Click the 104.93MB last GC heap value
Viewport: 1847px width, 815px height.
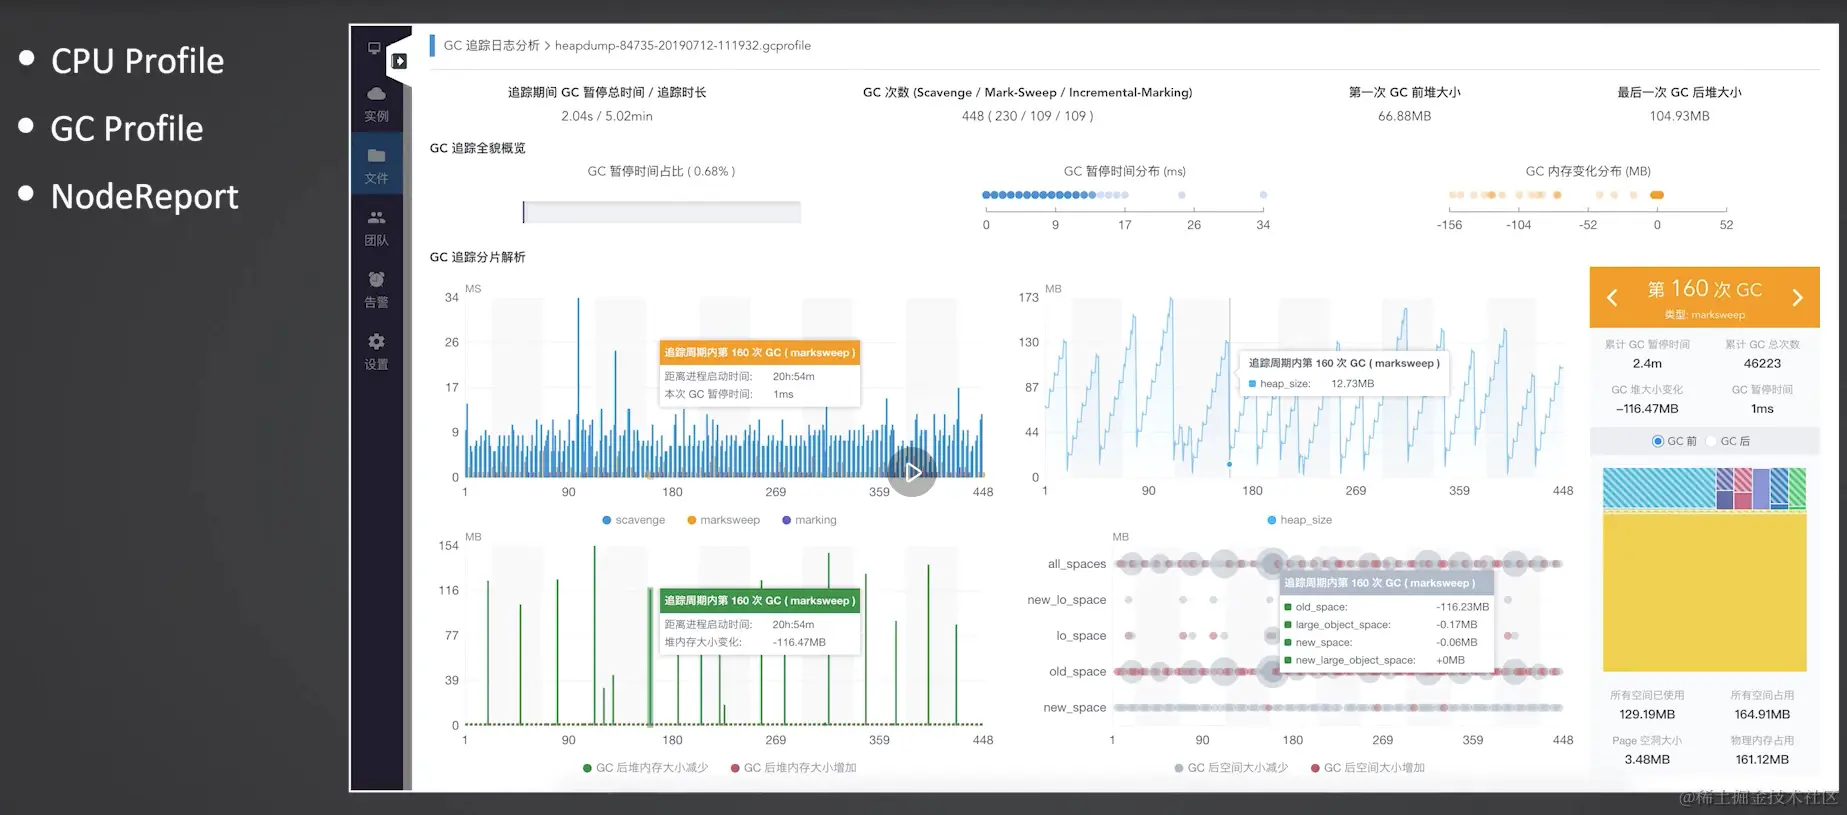pyautogui.click(x=1679, y=116)
